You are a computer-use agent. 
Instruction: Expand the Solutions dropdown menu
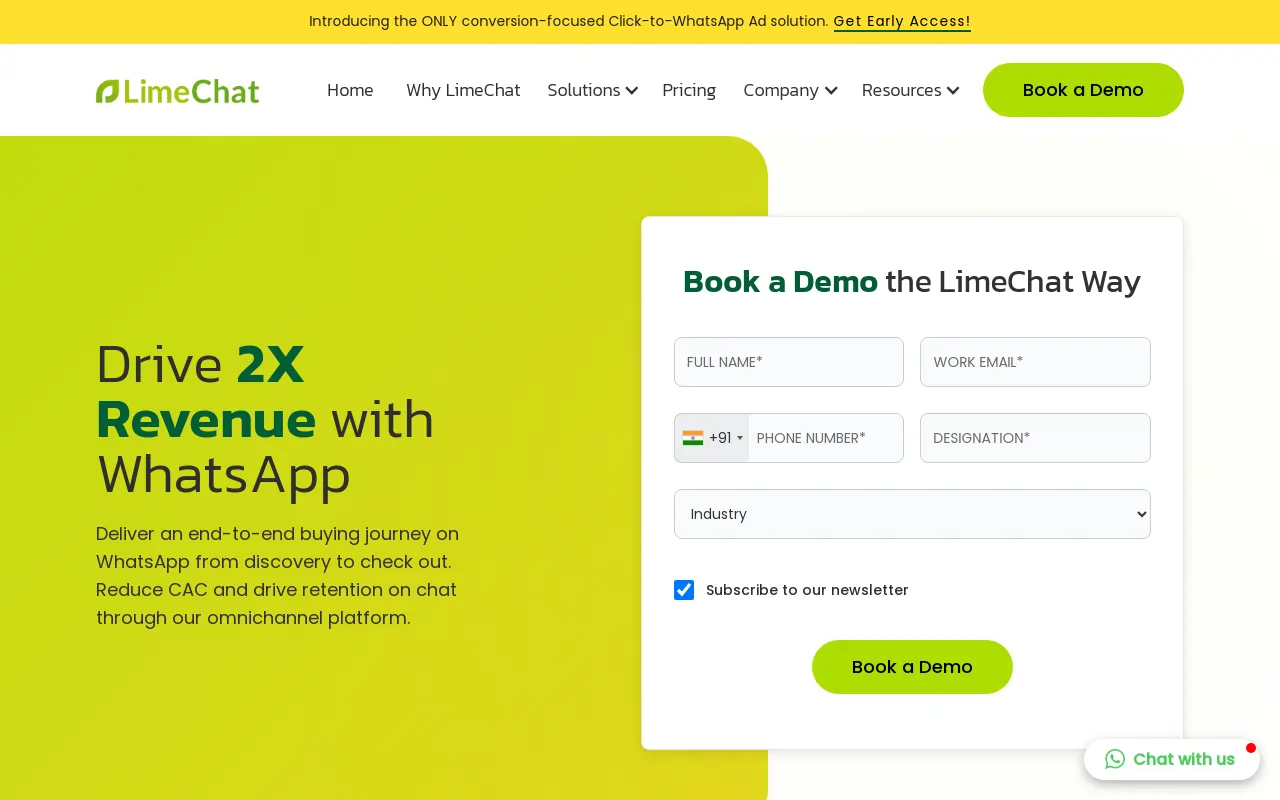point(592,90)
